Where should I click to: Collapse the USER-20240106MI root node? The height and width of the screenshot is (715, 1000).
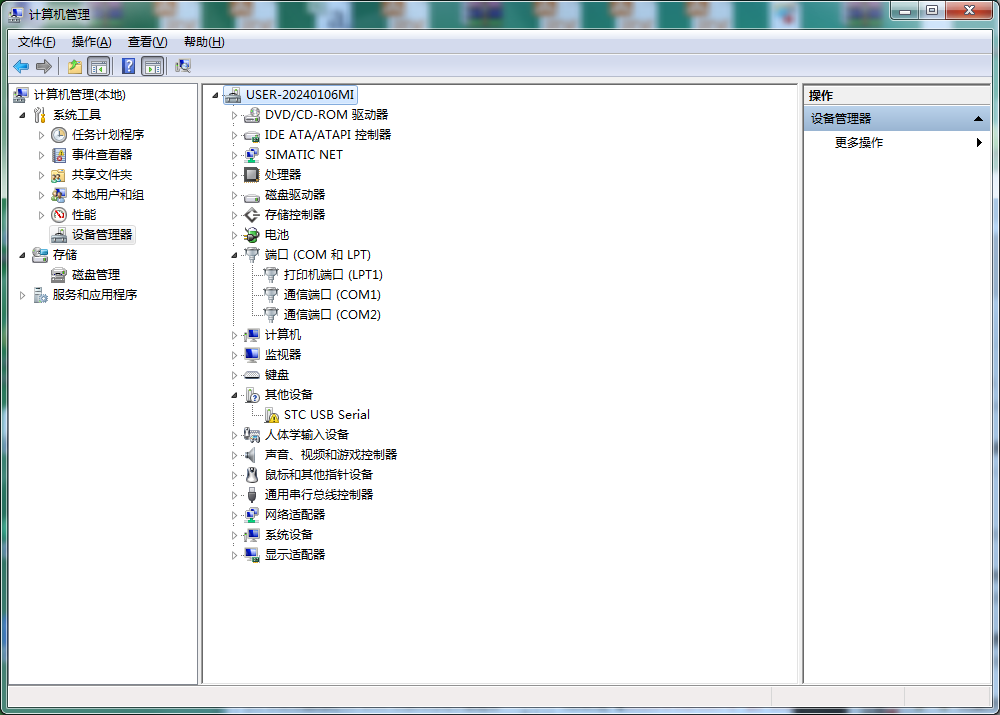tap(216, 96)
